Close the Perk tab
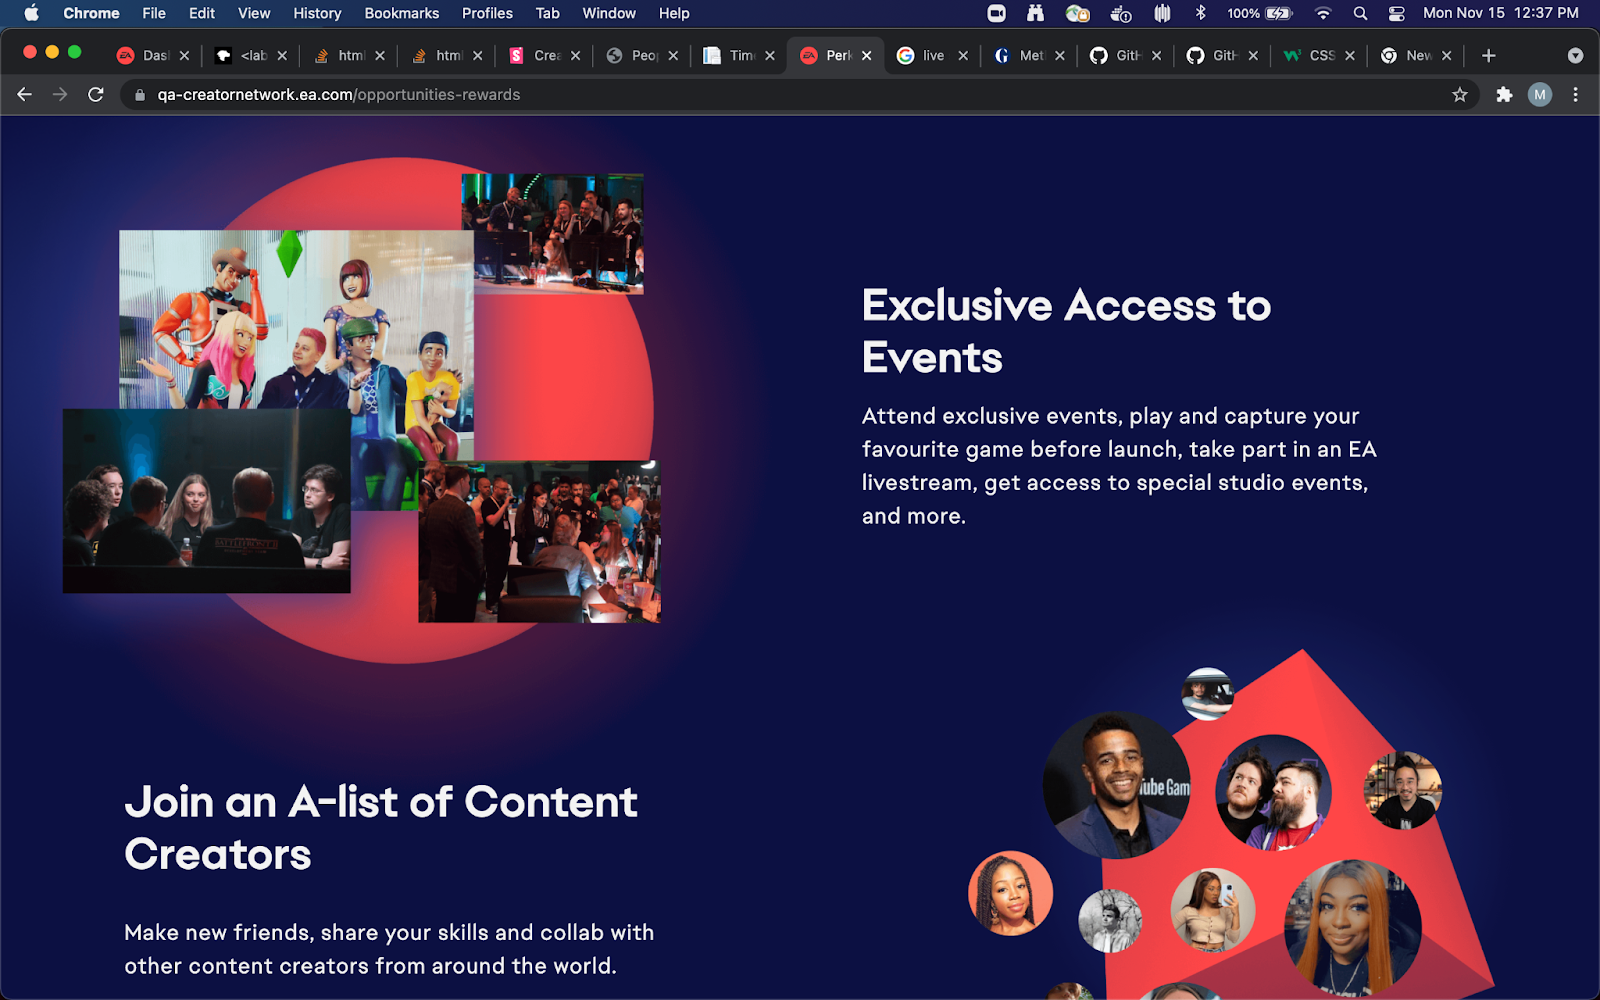Image resolution: width=1600 pixels, height=1000 pixels. 867,56
